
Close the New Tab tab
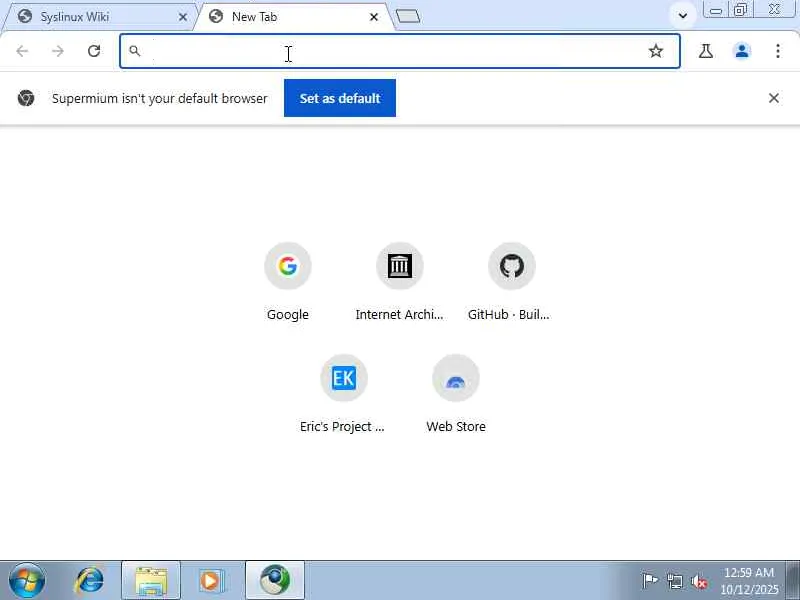point(373,17)
